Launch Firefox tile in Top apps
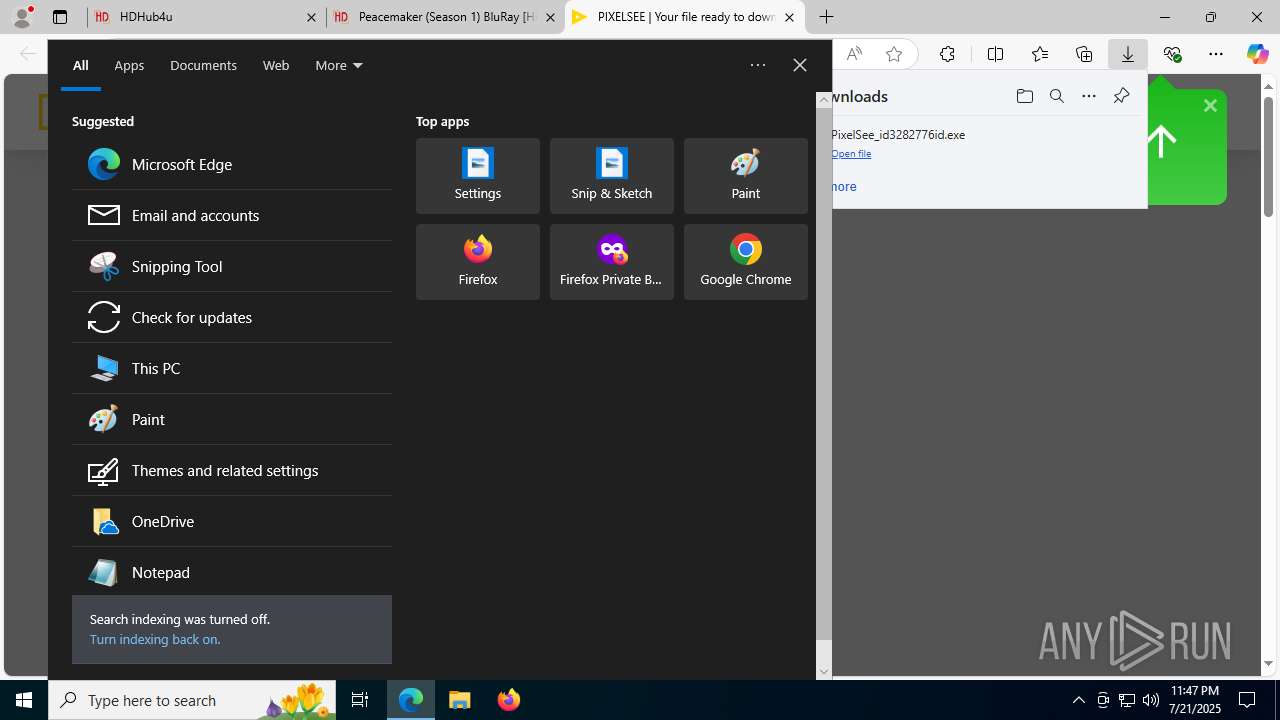 click(x=478, y=262)
